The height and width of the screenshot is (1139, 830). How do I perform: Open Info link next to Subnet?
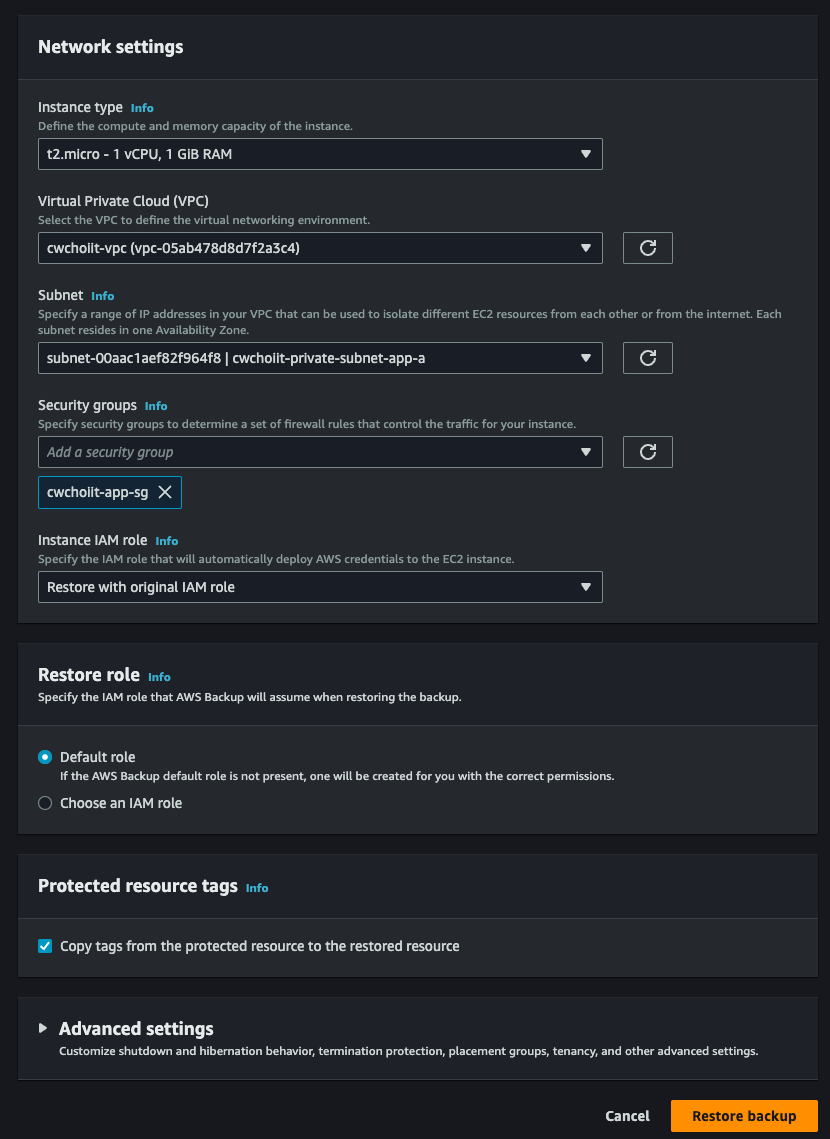[x=102, y=296]
